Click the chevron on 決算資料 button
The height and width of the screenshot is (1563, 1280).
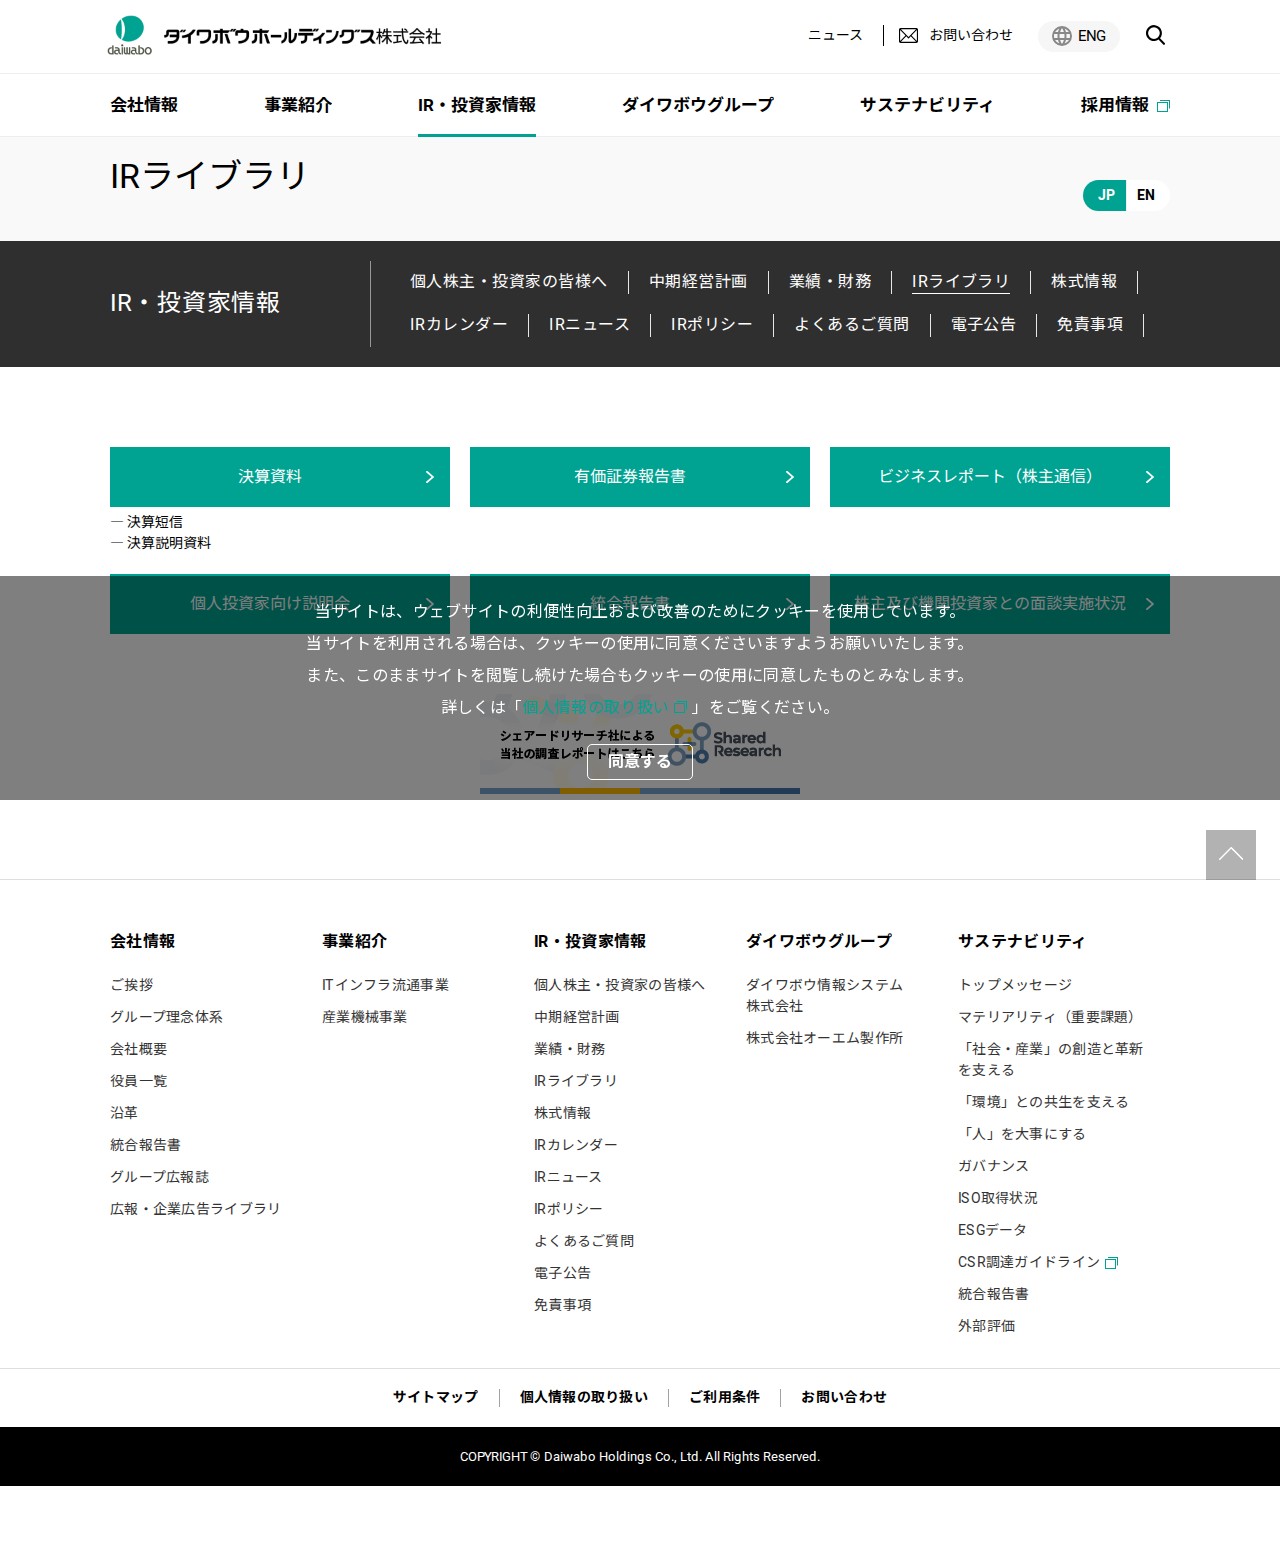(x=430, y=477)
